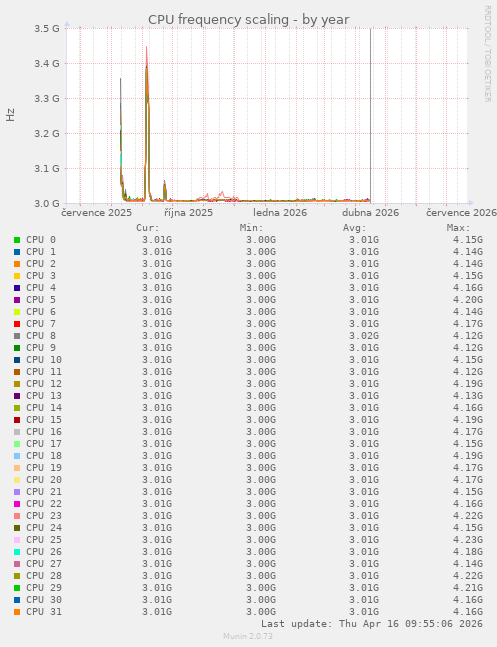Click the lime swatch beside CPU 6
This screenshot has width=497, height=647.
pyautogui.click(x=17, y=312)
